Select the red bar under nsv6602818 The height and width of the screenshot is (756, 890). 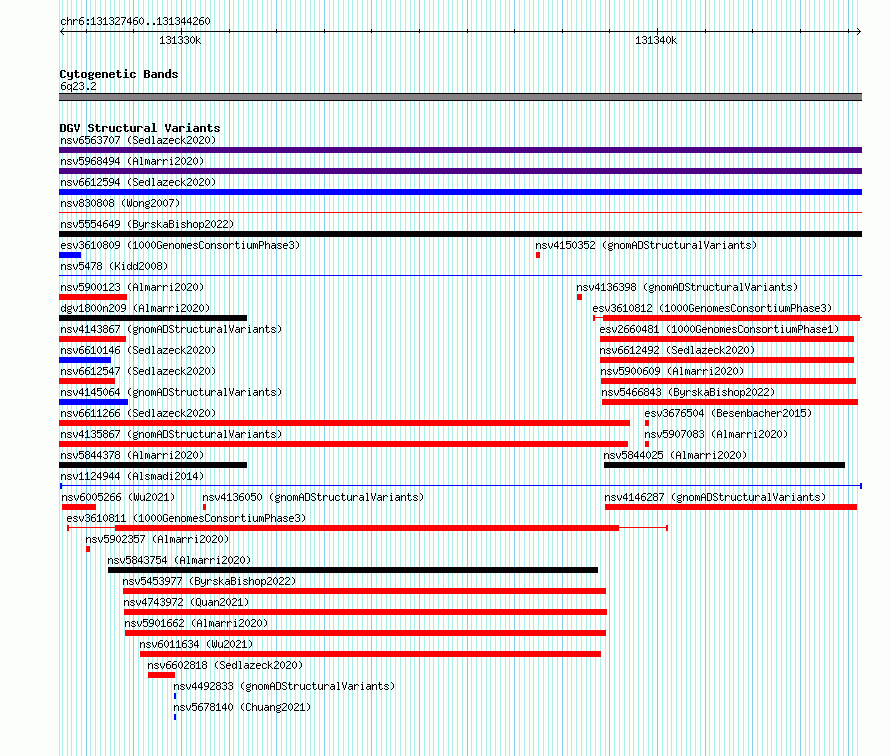[x=161, y=675]
